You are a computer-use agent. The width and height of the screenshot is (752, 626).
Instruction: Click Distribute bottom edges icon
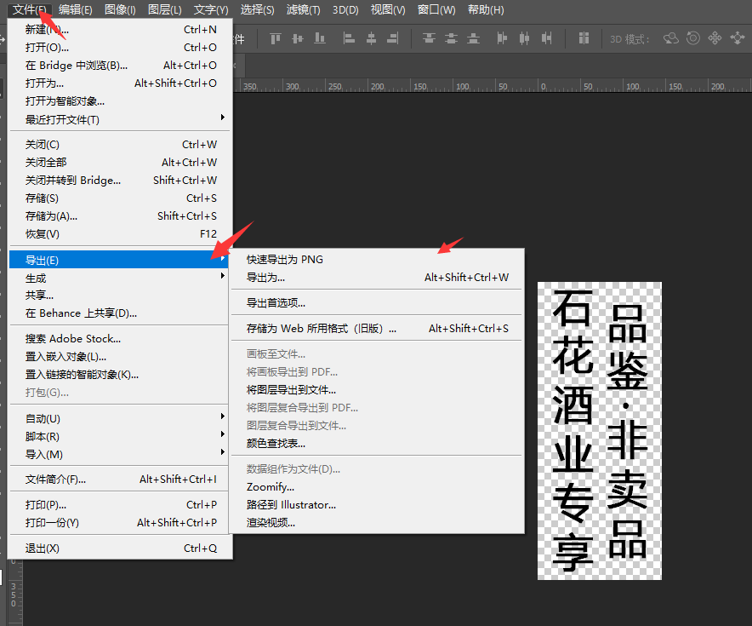click(x=473, y=38)
